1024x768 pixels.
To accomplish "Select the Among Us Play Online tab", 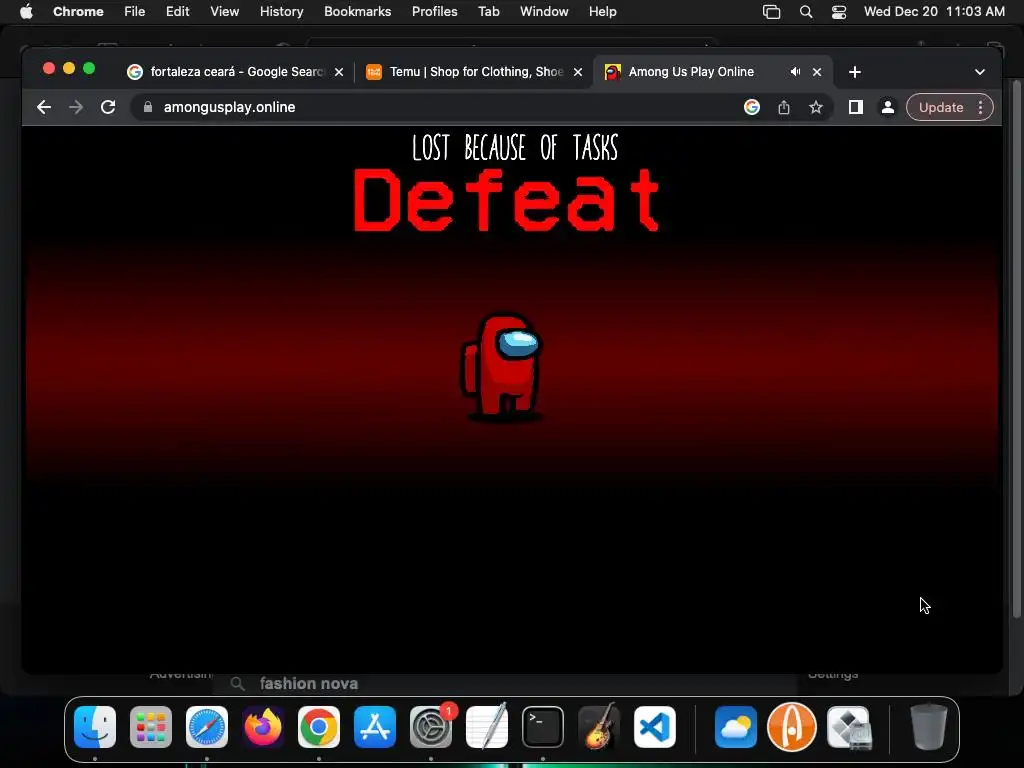I will tap(712, 72).
